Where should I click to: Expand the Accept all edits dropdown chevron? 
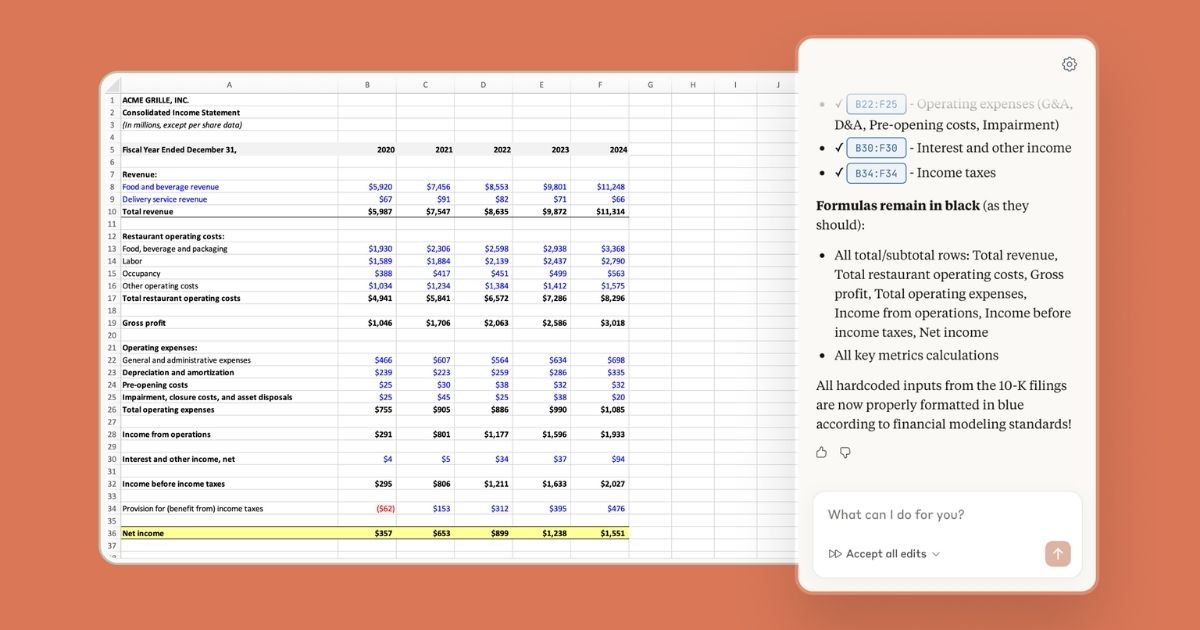936,554
